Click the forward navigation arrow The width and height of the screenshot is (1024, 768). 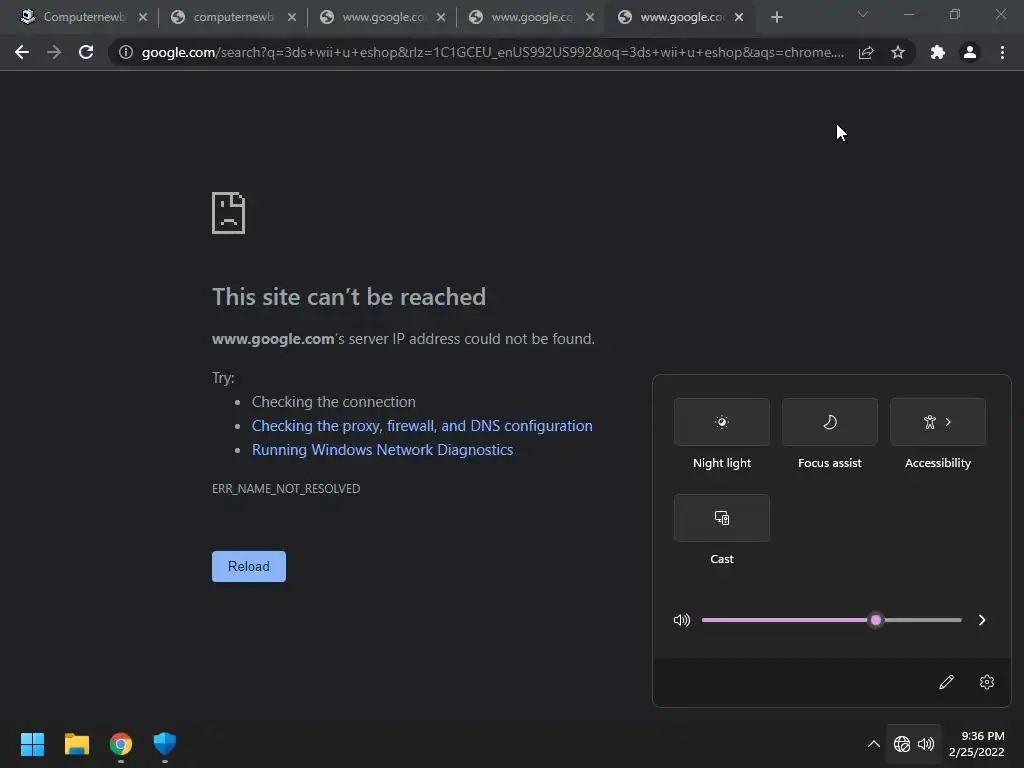click(54, 52)
